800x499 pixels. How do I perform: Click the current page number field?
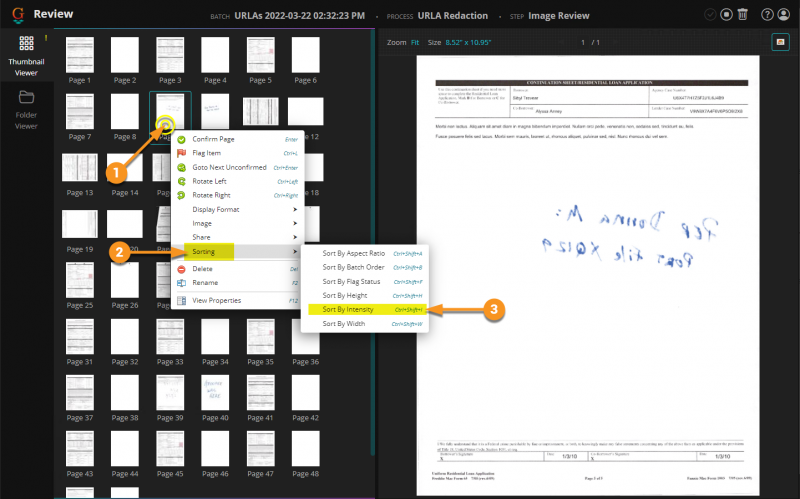pos(583,42)
